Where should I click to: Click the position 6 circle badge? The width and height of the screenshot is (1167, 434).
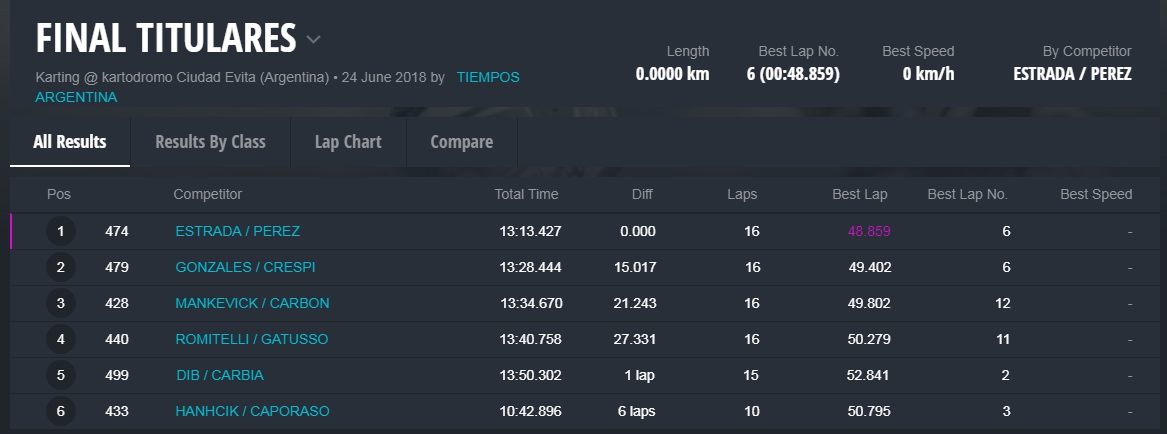[x=61, y=411]
